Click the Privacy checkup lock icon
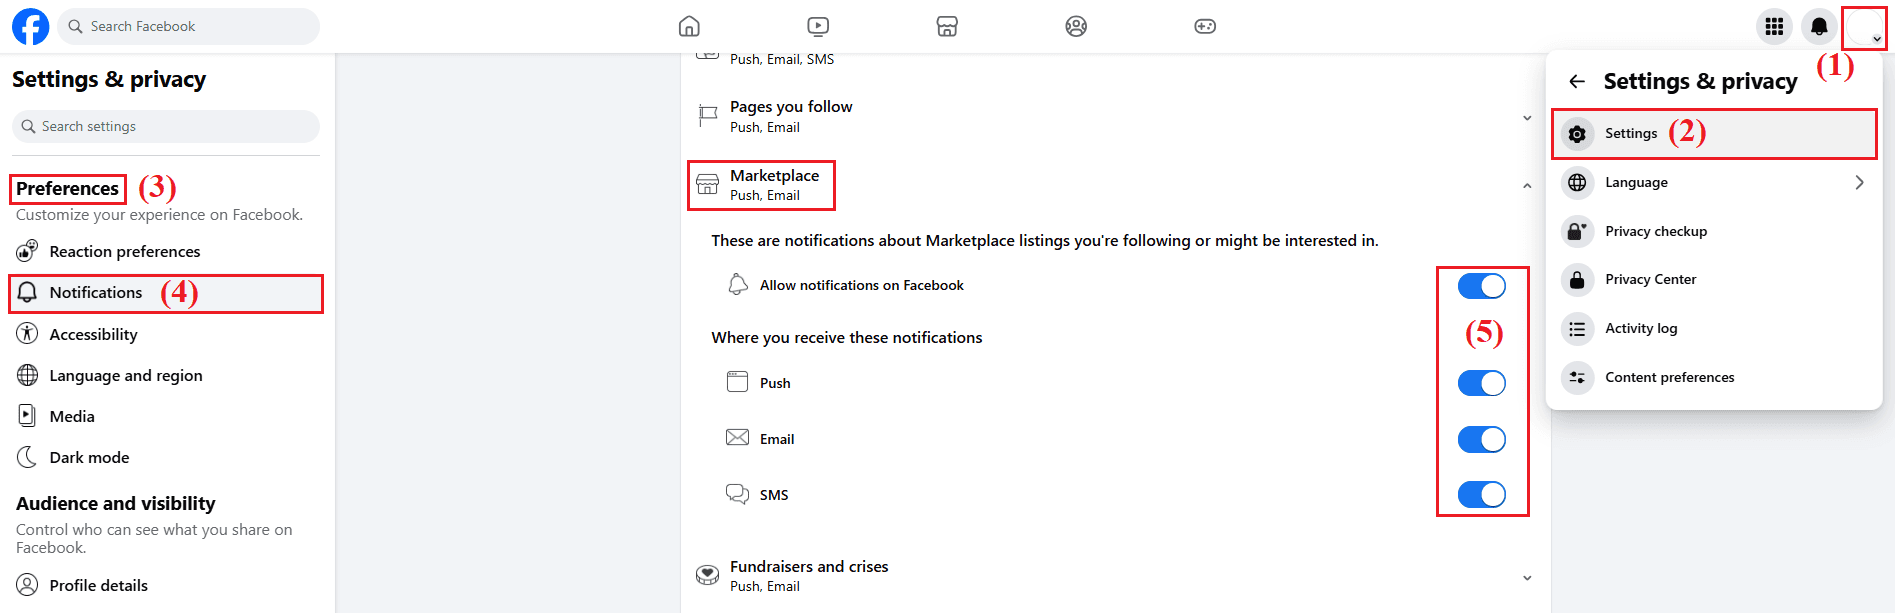This screenshot has width=1895, height=613. point(1577,231)
